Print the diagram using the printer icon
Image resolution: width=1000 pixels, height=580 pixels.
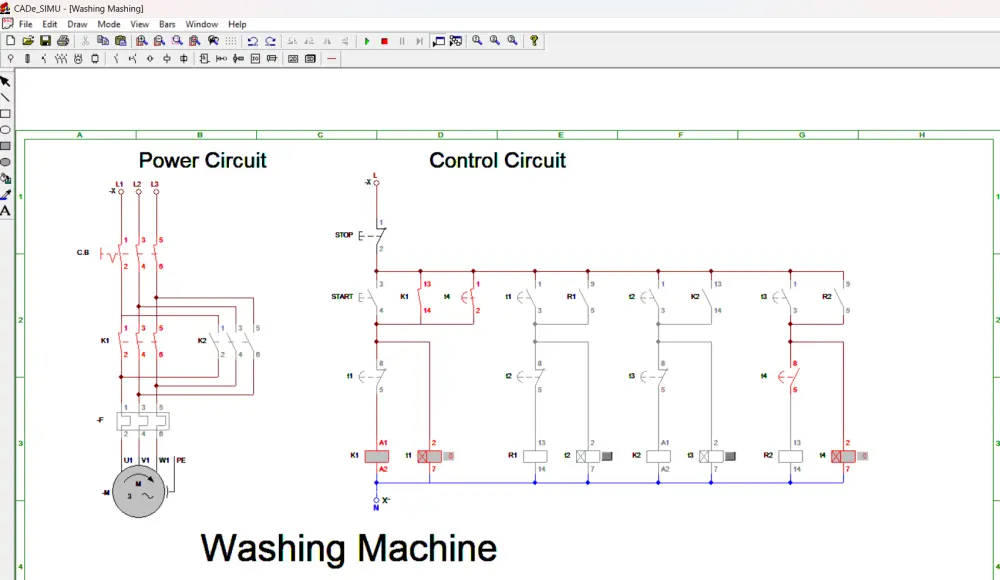62,41
